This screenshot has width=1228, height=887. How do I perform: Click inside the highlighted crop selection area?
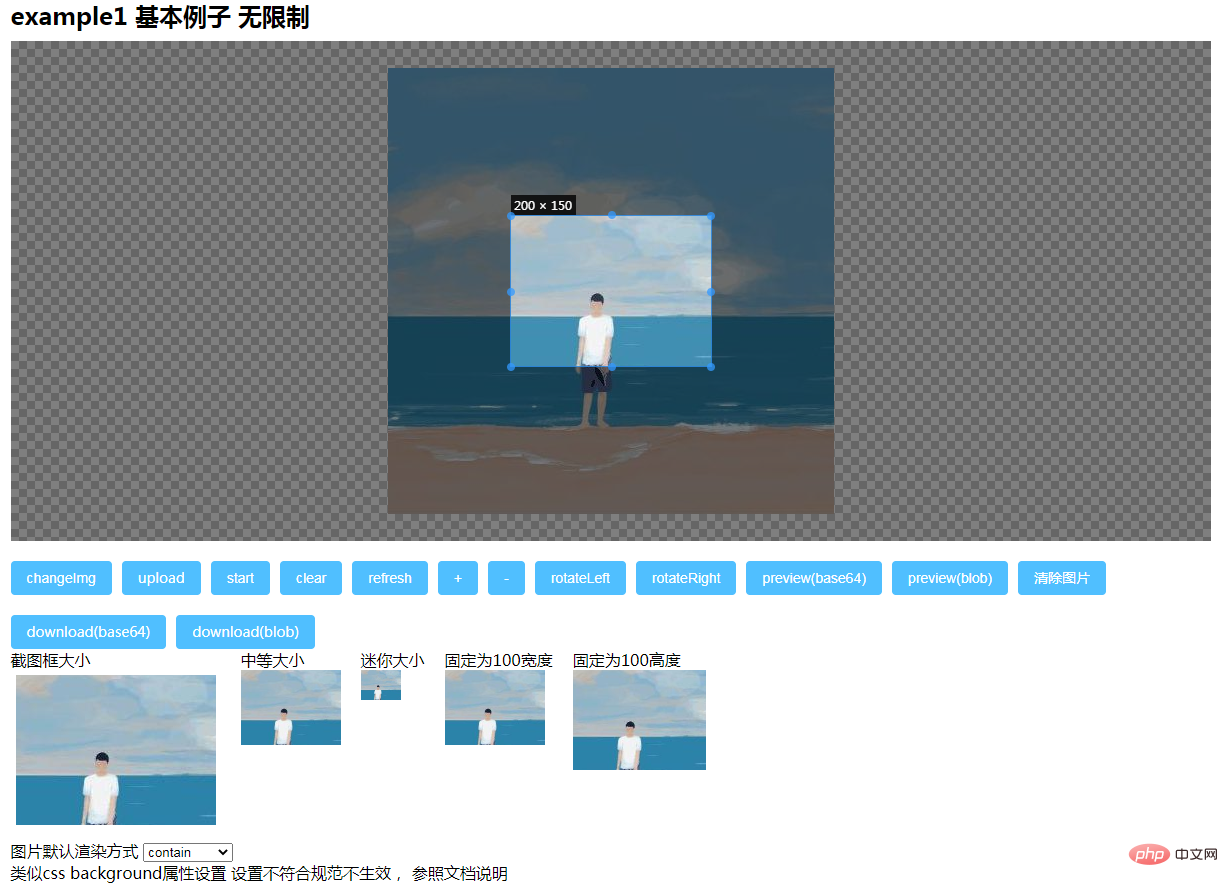coord(611,291)
